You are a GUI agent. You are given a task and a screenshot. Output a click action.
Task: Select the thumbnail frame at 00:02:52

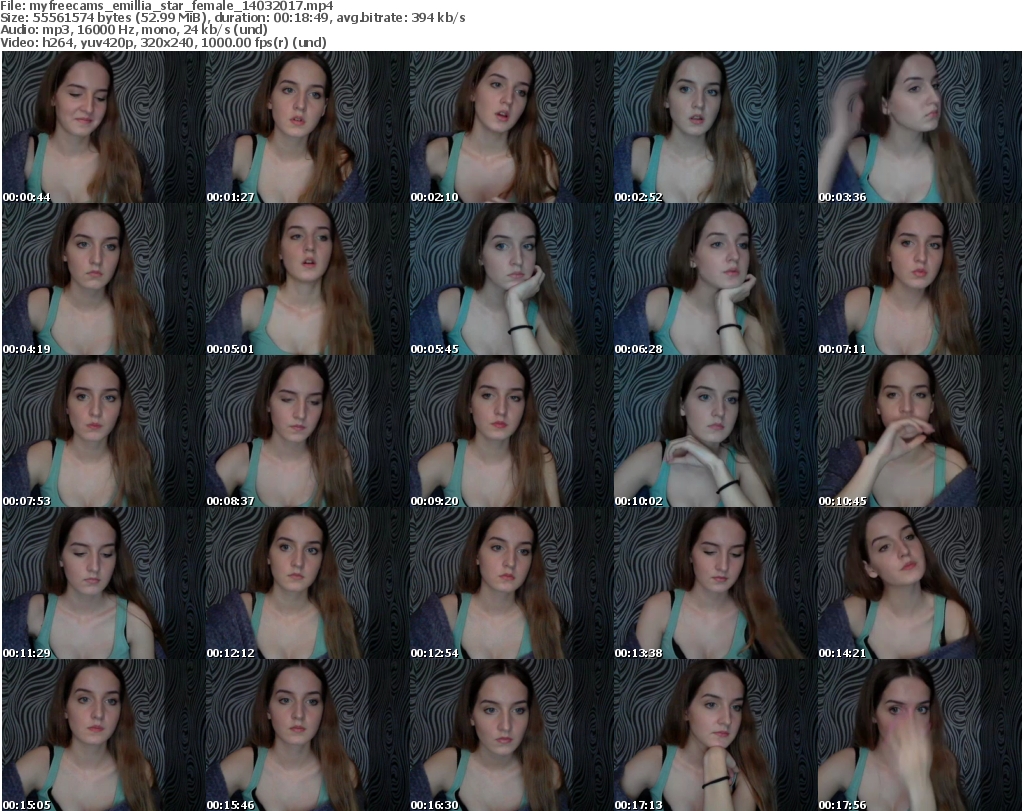click(x=716, y=127)
